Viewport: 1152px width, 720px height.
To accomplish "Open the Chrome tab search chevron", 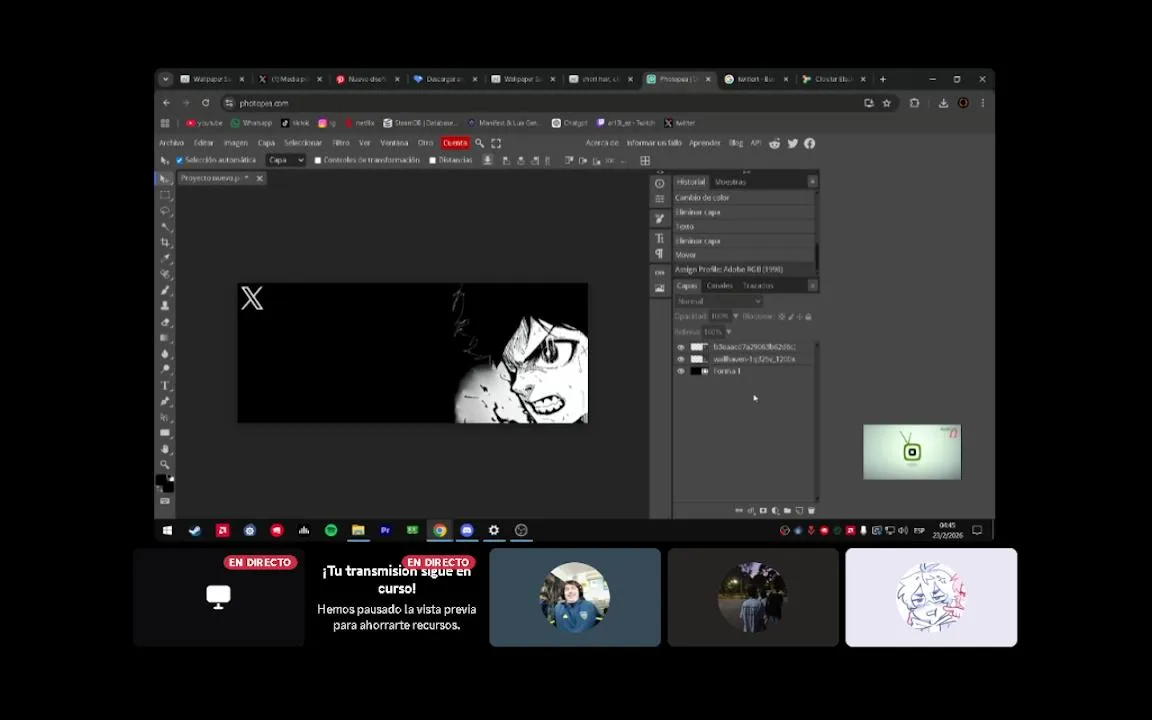I will [x=165, y=79].
